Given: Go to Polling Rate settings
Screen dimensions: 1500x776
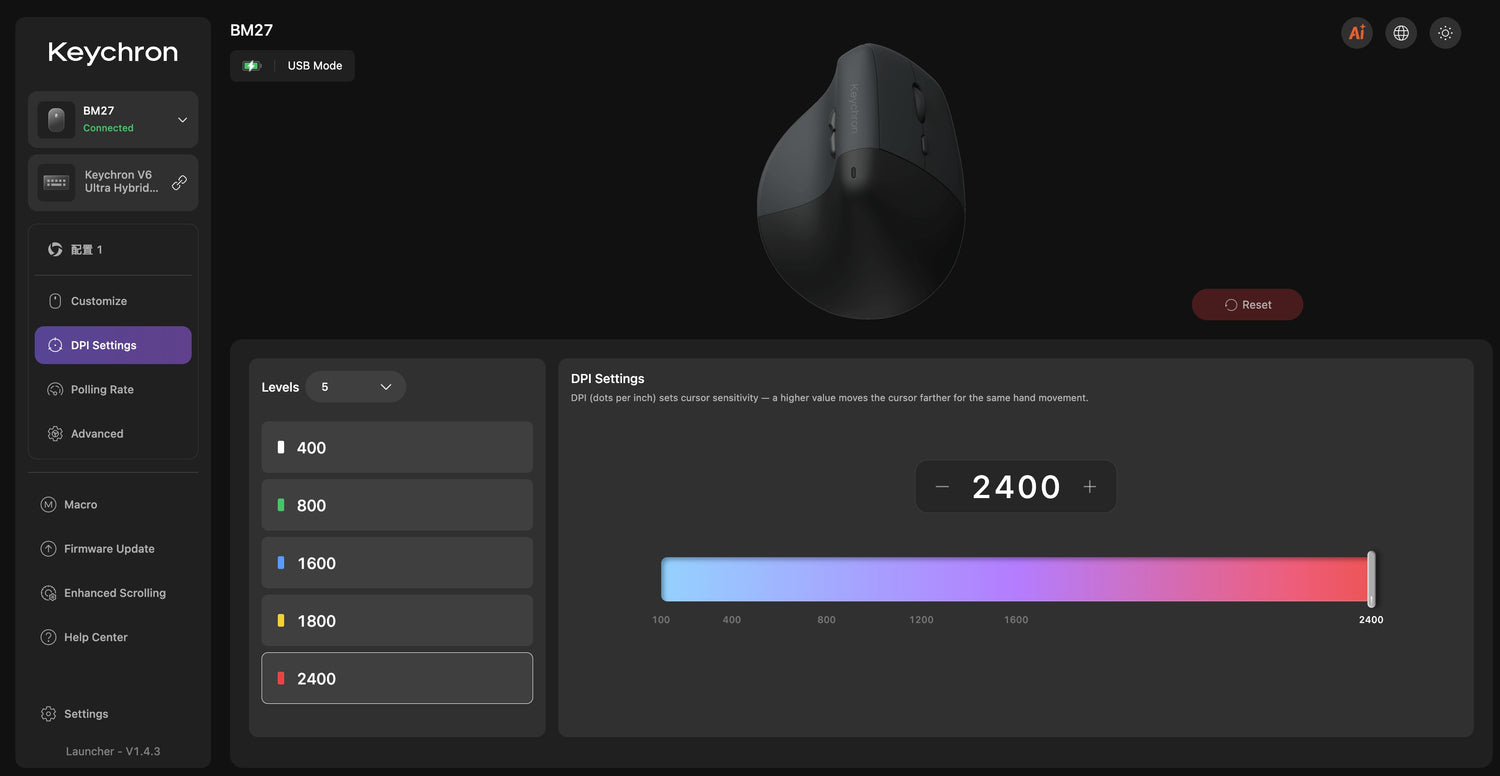Looking at the screenshot, I should coord(113,389).
